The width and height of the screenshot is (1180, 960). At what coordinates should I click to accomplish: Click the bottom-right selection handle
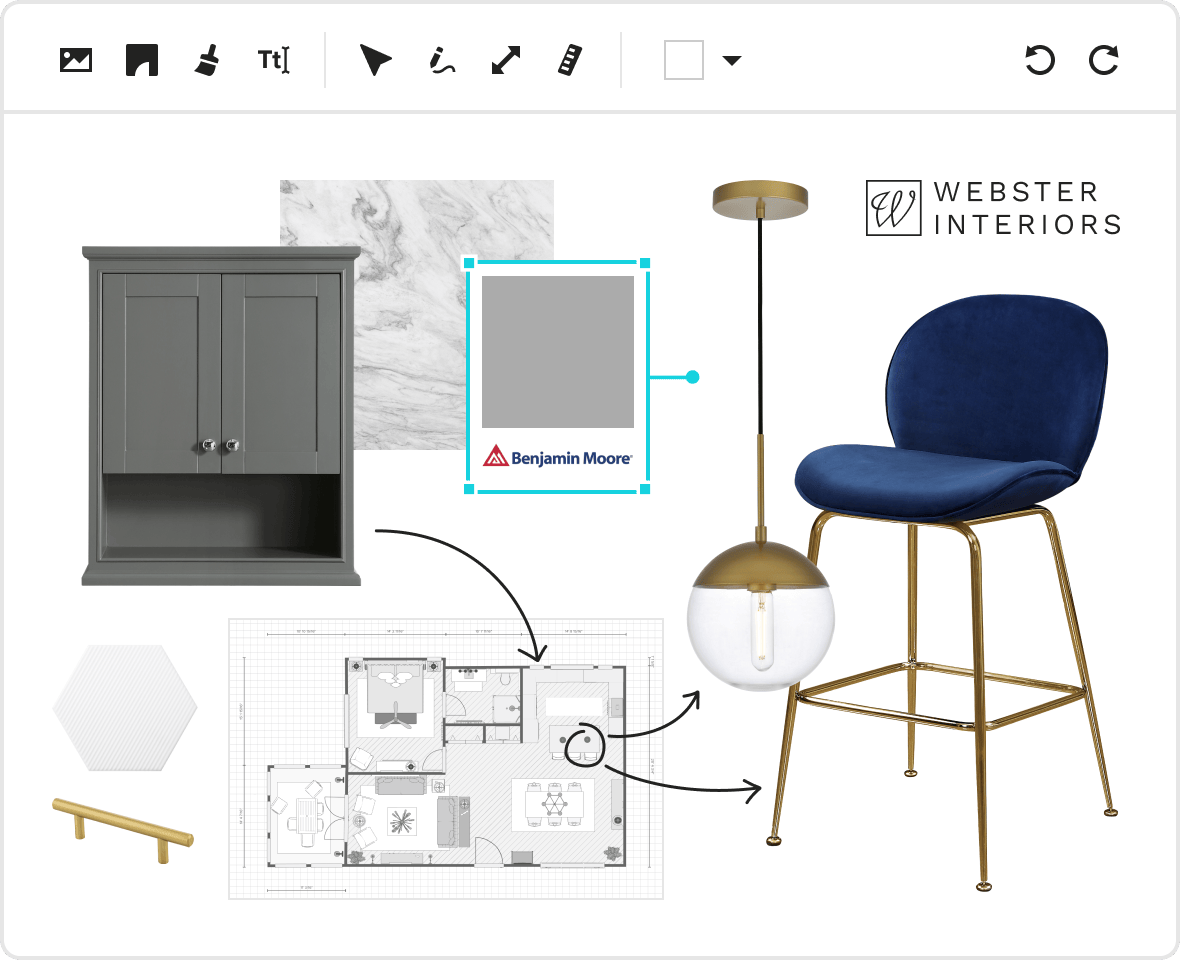click(x=645, y=489)
